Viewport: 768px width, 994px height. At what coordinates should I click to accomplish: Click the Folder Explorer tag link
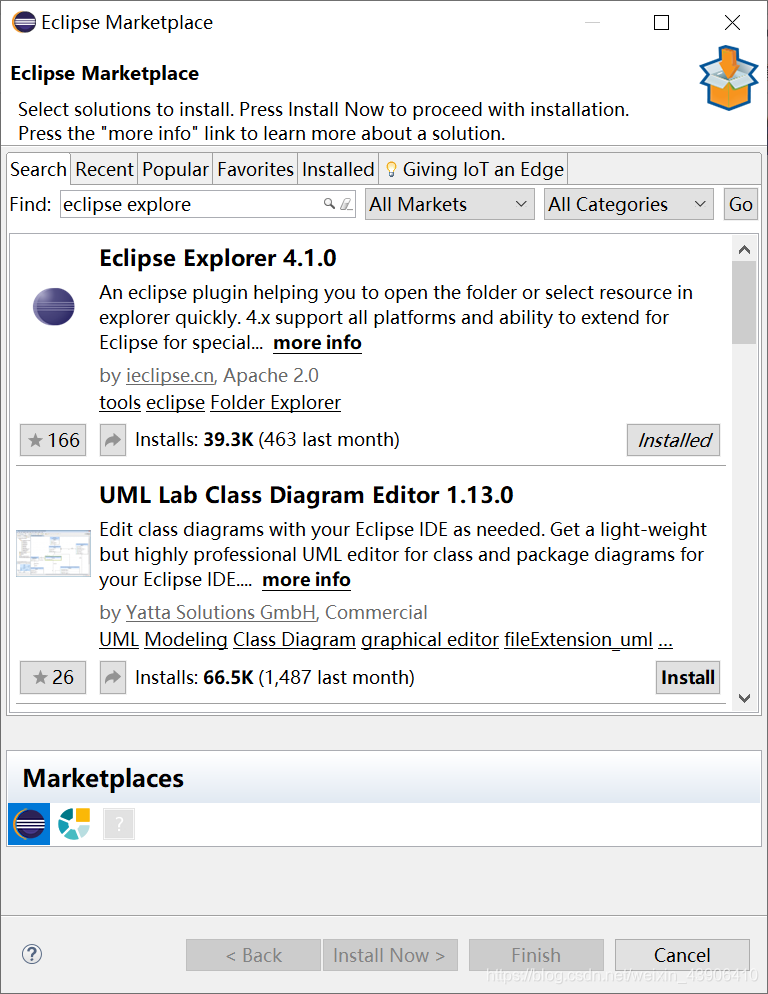pyautogui.click(x=275, y=403)
